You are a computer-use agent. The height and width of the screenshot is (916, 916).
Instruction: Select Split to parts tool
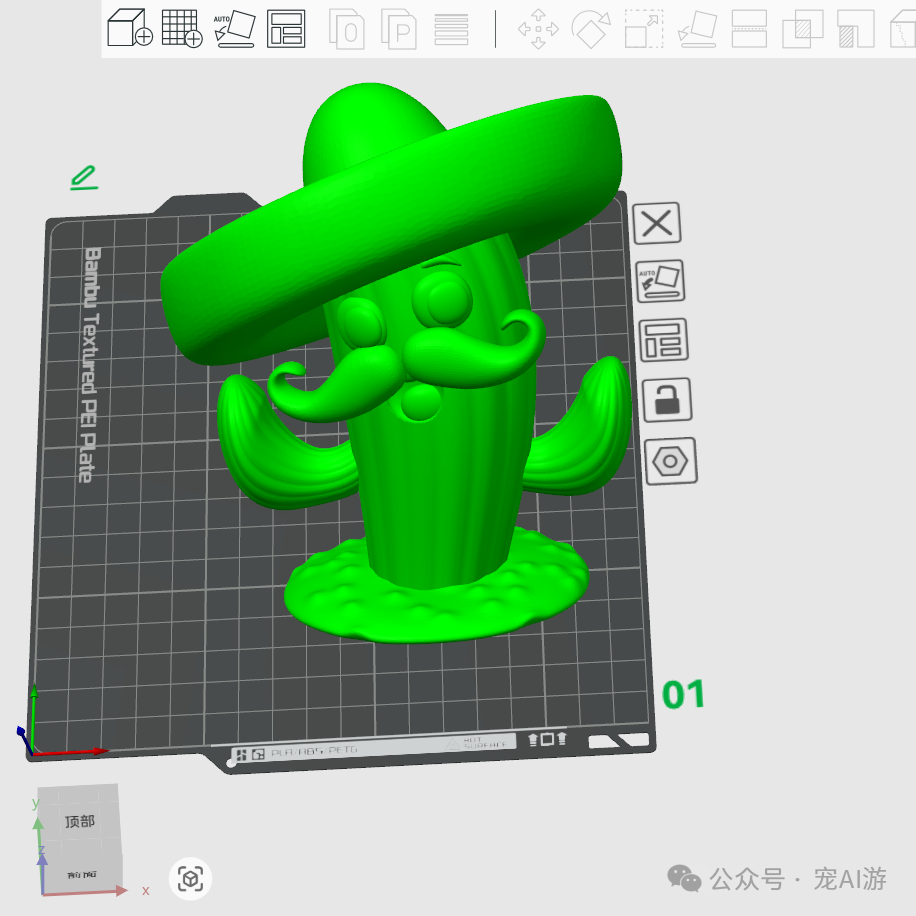point(398,29)
